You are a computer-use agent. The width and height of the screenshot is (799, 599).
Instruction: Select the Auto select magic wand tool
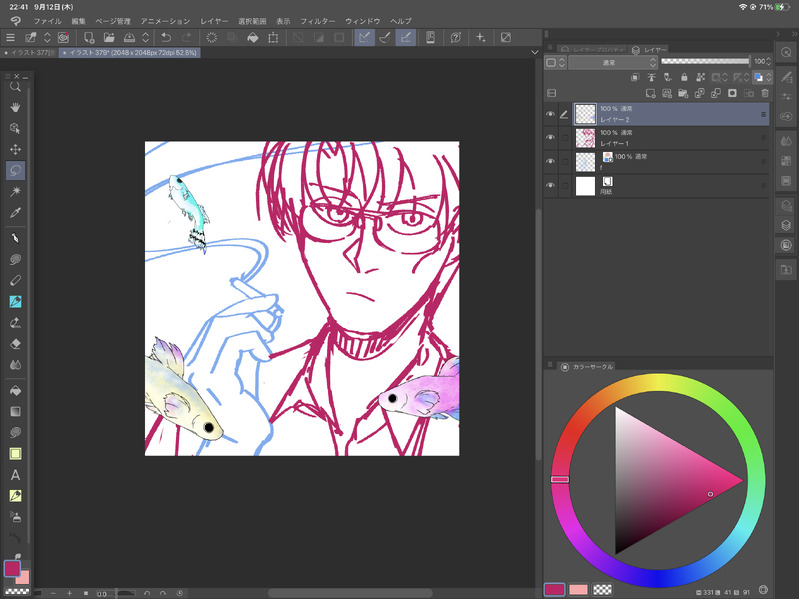click(15, 192)
